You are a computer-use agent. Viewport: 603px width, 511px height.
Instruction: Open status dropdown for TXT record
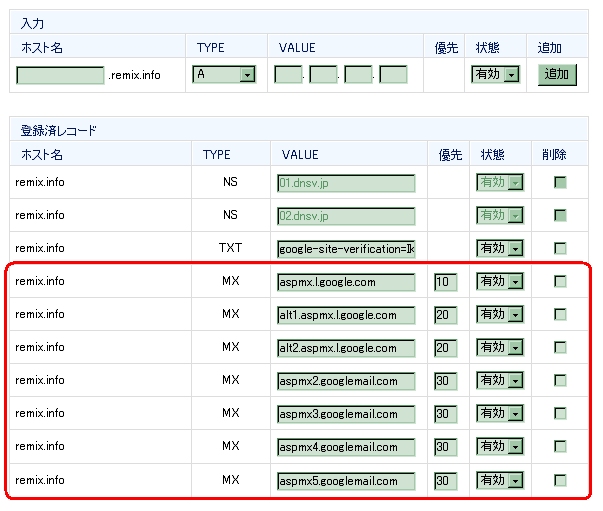[500, 248]
